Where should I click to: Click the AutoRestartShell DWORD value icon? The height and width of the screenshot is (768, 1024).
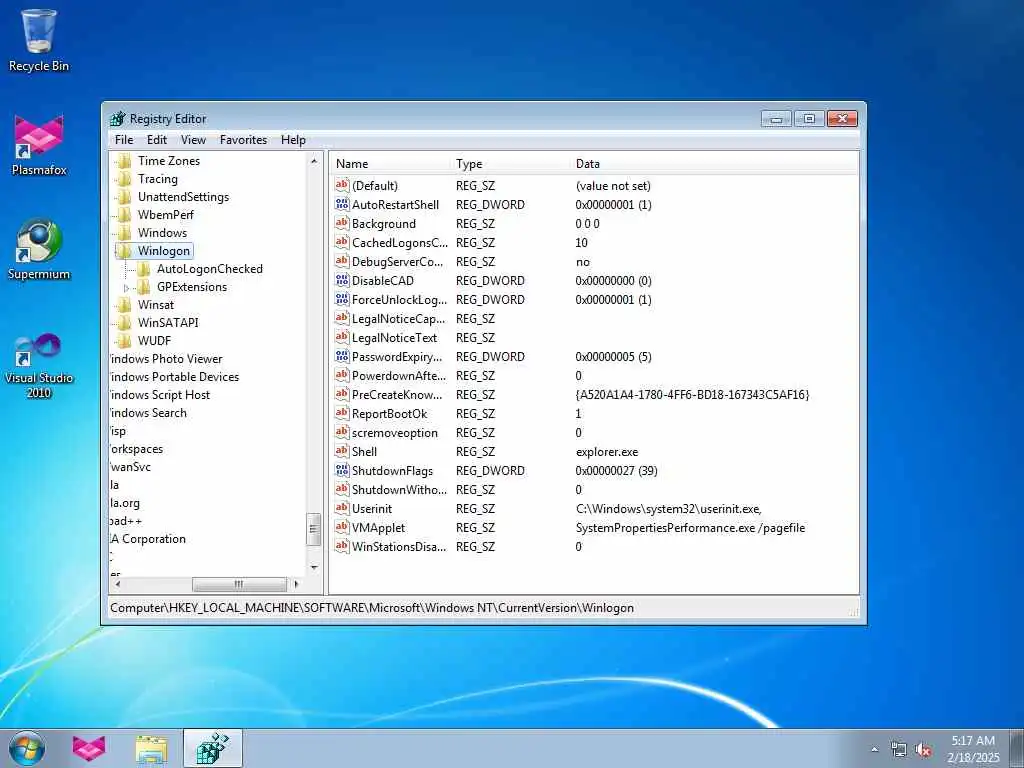[342, 204]
